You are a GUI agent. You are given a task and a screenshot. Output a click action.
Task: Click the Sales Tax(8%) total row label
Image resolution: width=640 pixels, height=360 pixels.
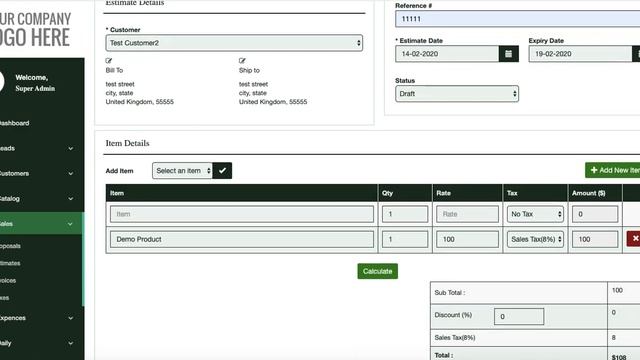455,338
